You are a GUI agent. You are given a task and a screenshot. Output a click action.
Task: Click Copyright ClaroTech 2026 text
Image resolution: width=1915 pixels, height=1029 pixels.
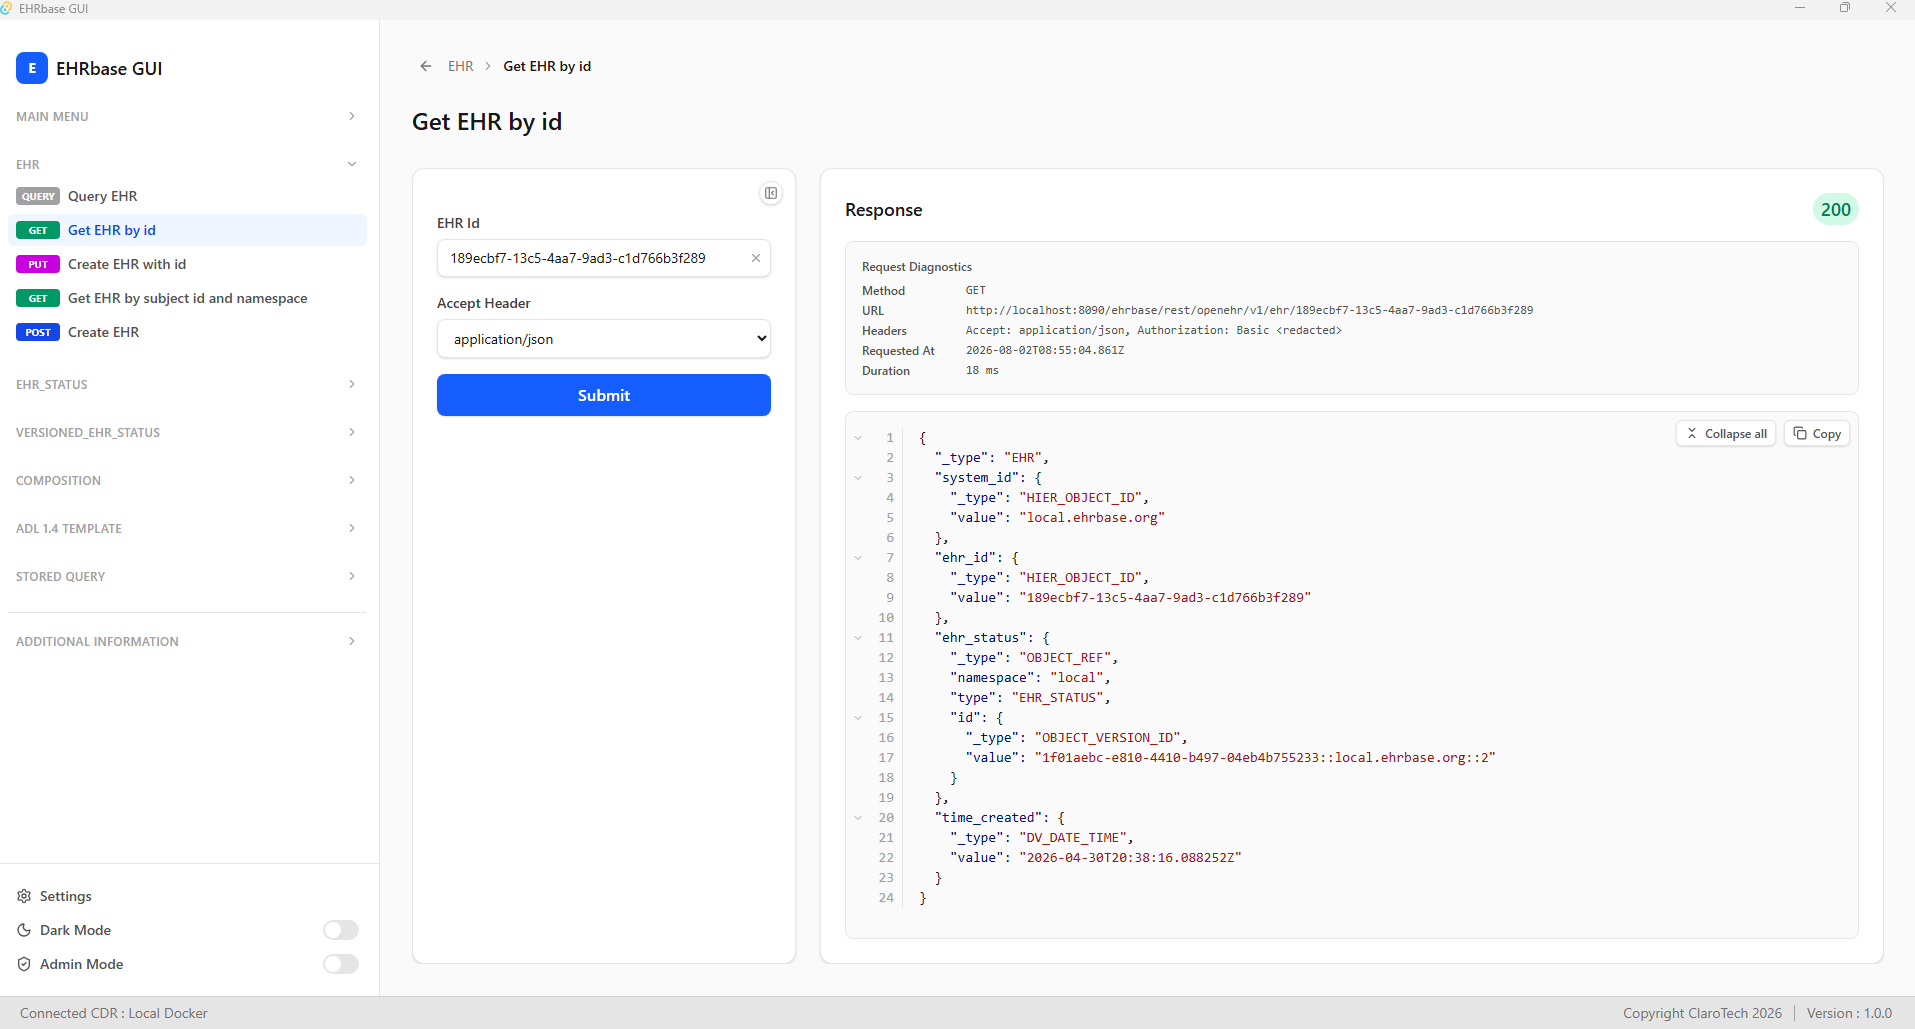(x=1702, y=1013)
